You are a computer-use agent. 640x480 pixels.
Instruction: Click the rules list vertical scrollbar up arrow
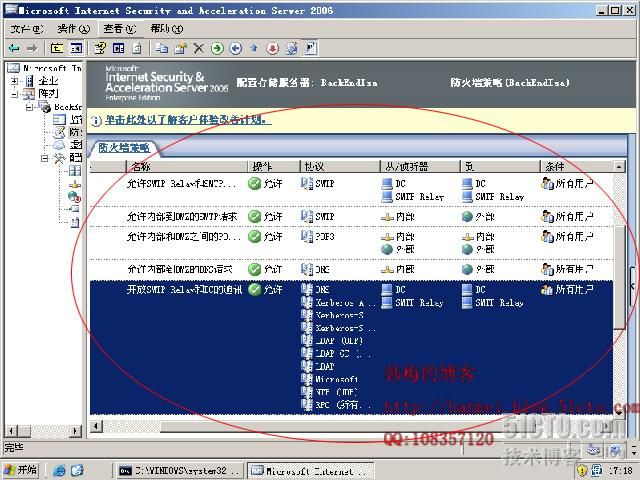tap(619, 167)
